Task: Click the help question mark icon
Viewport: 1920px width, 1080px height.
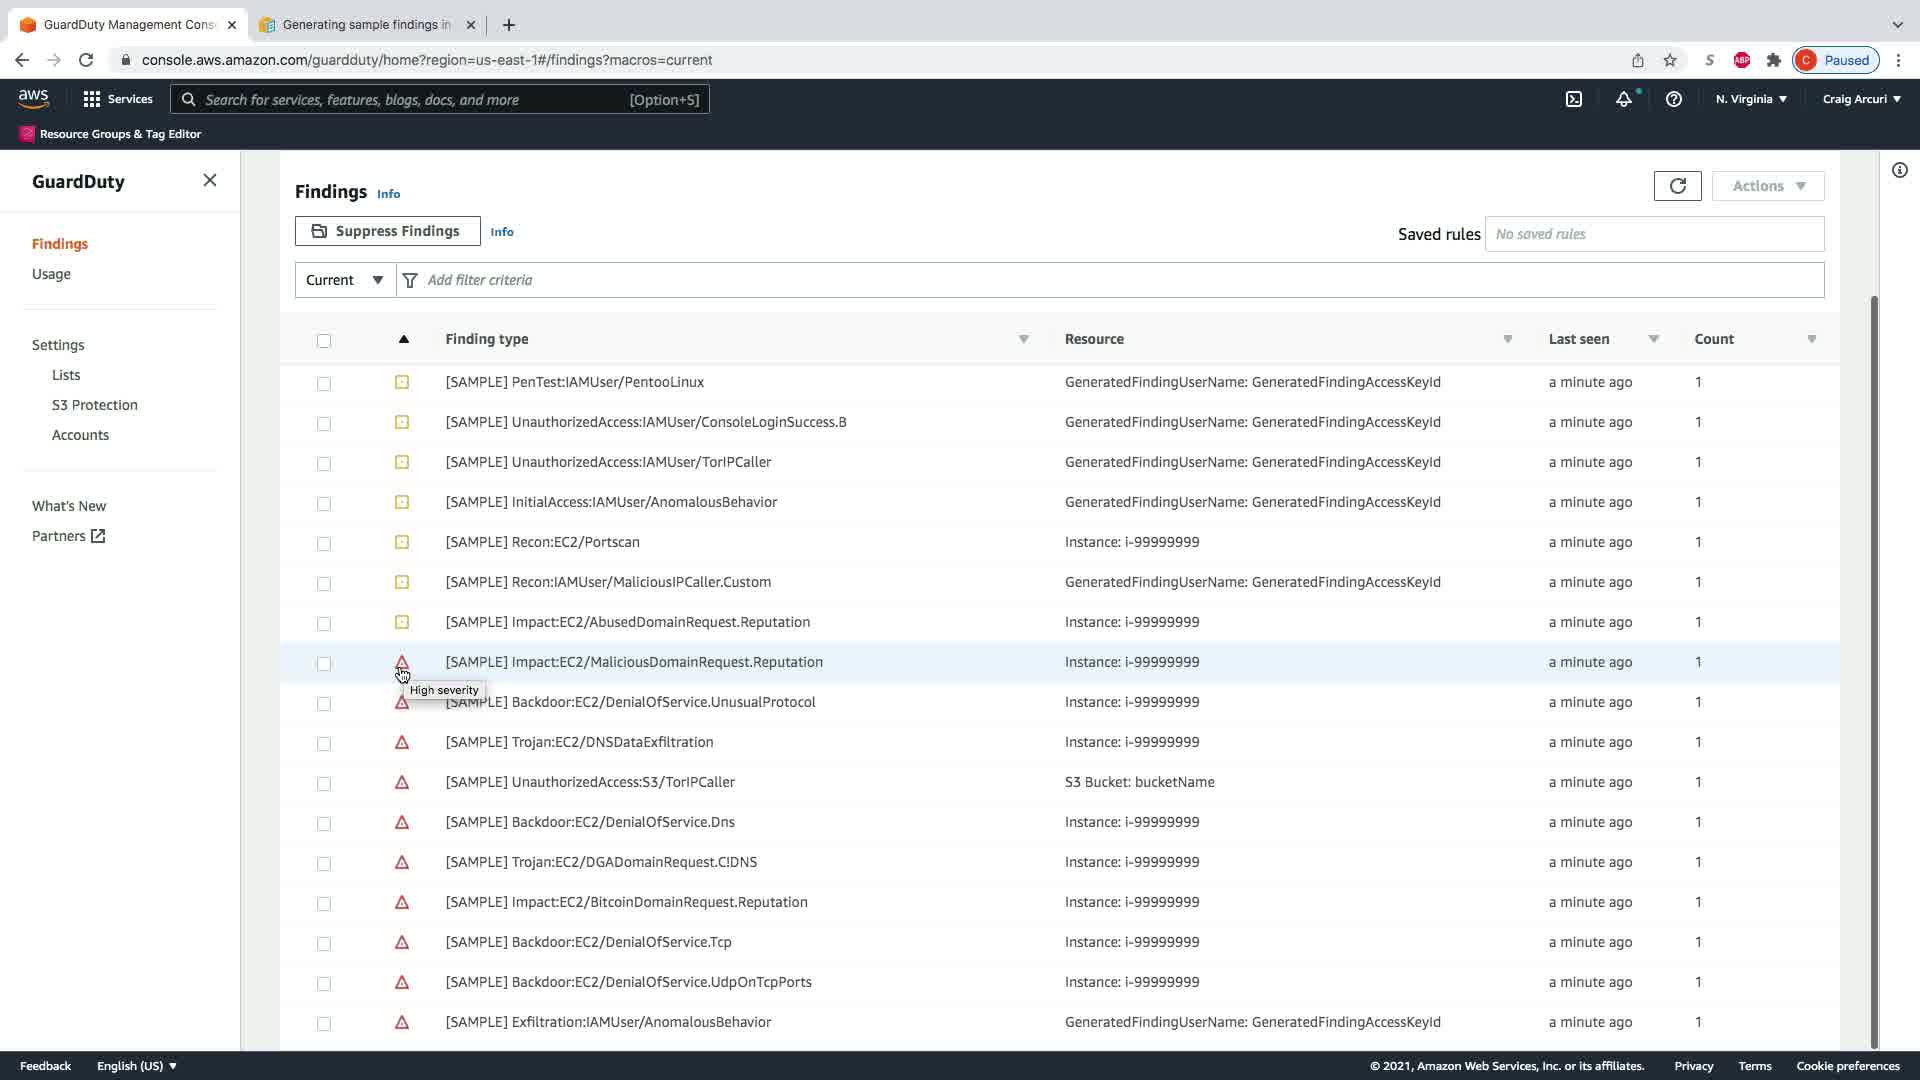Action: [1673, 99]
